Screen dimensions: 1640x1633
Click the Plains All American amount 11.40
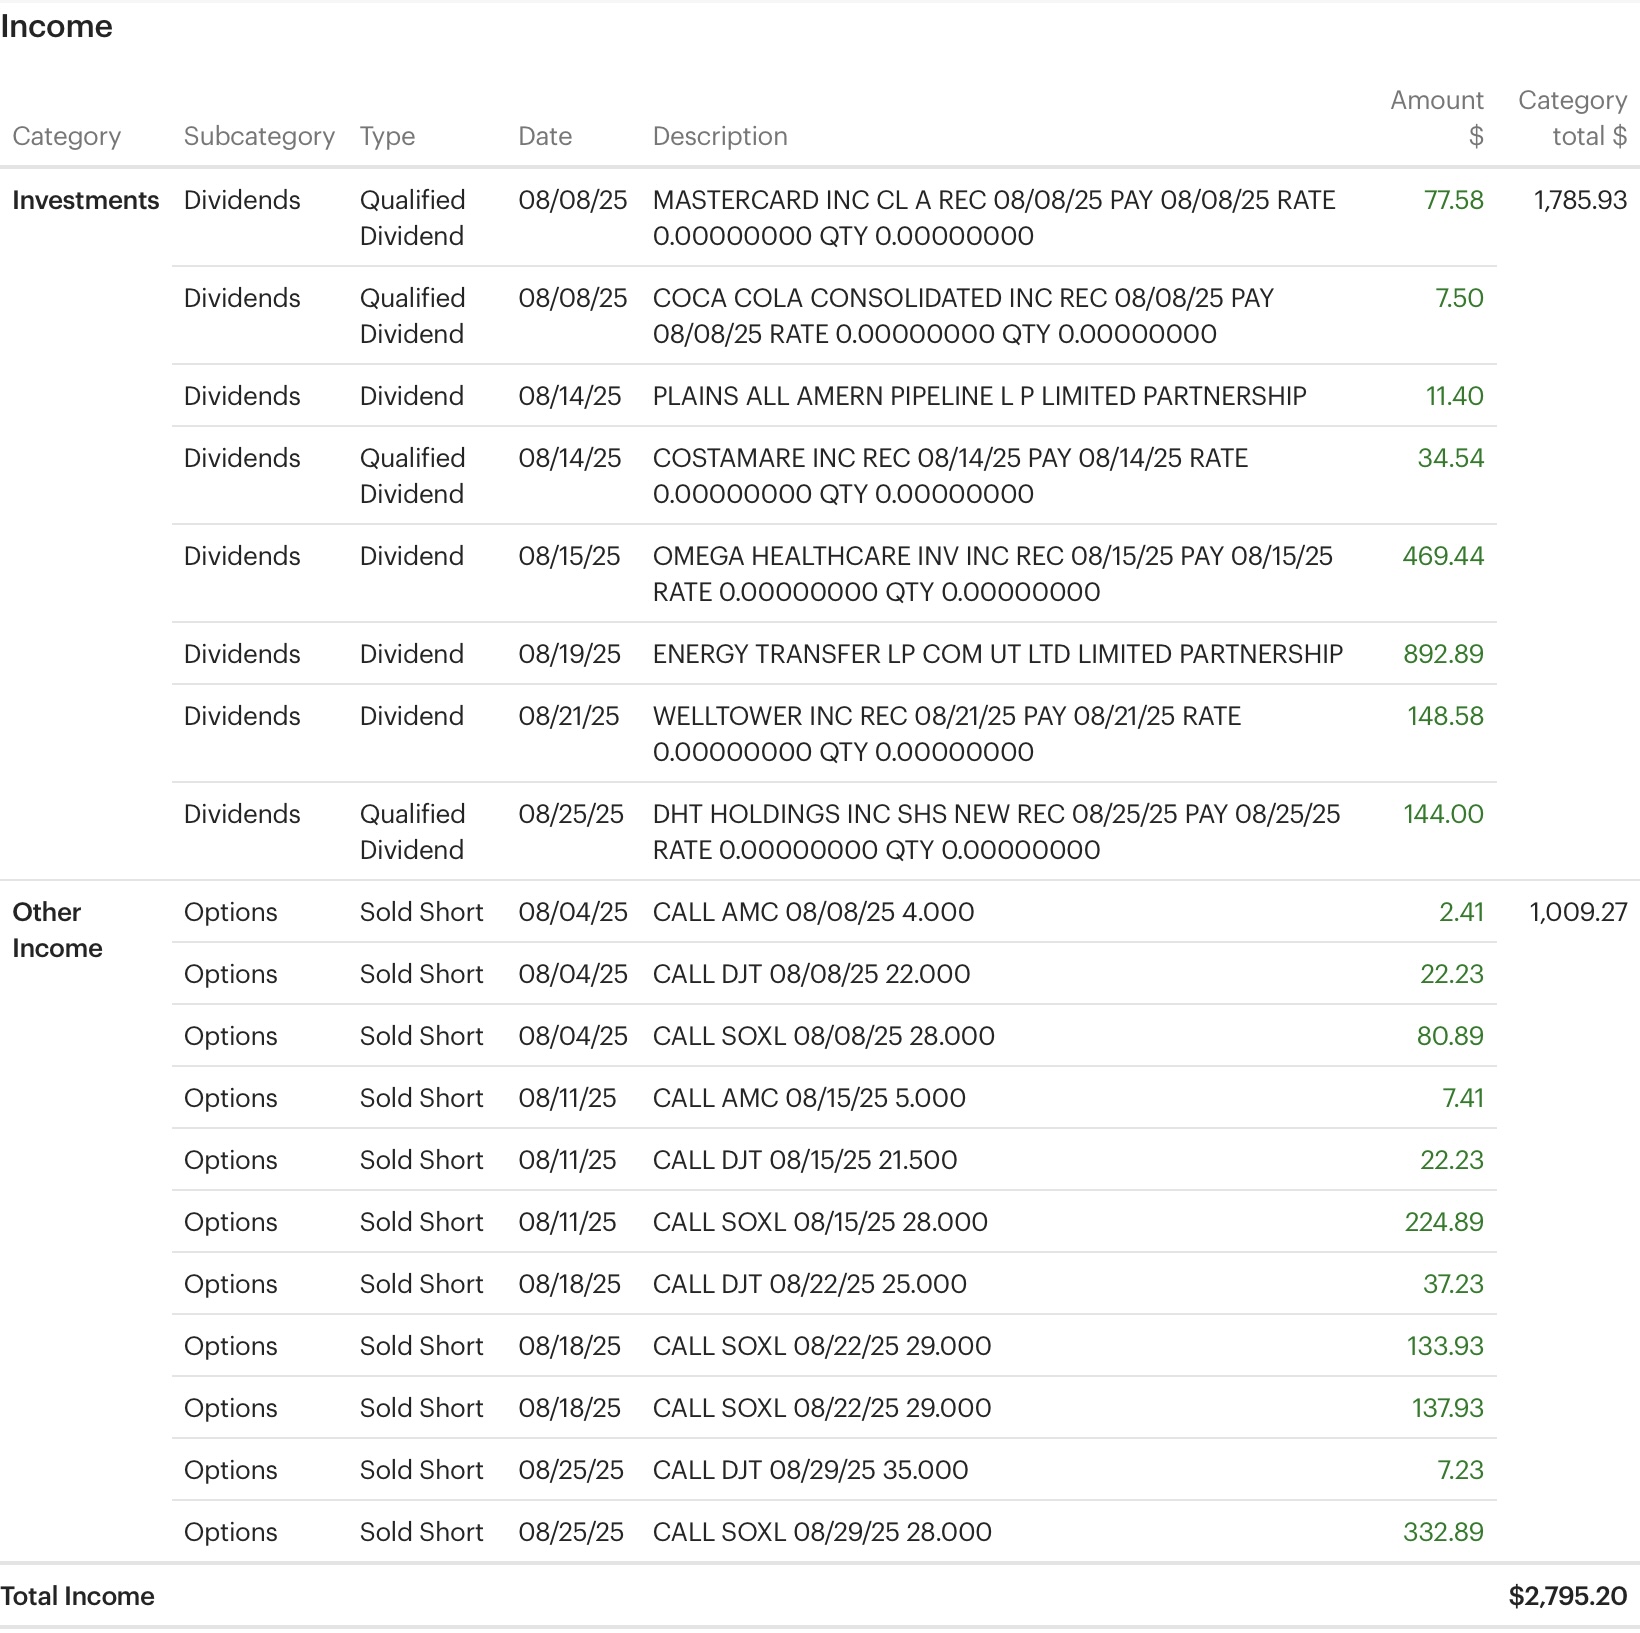coord(1455,396)
